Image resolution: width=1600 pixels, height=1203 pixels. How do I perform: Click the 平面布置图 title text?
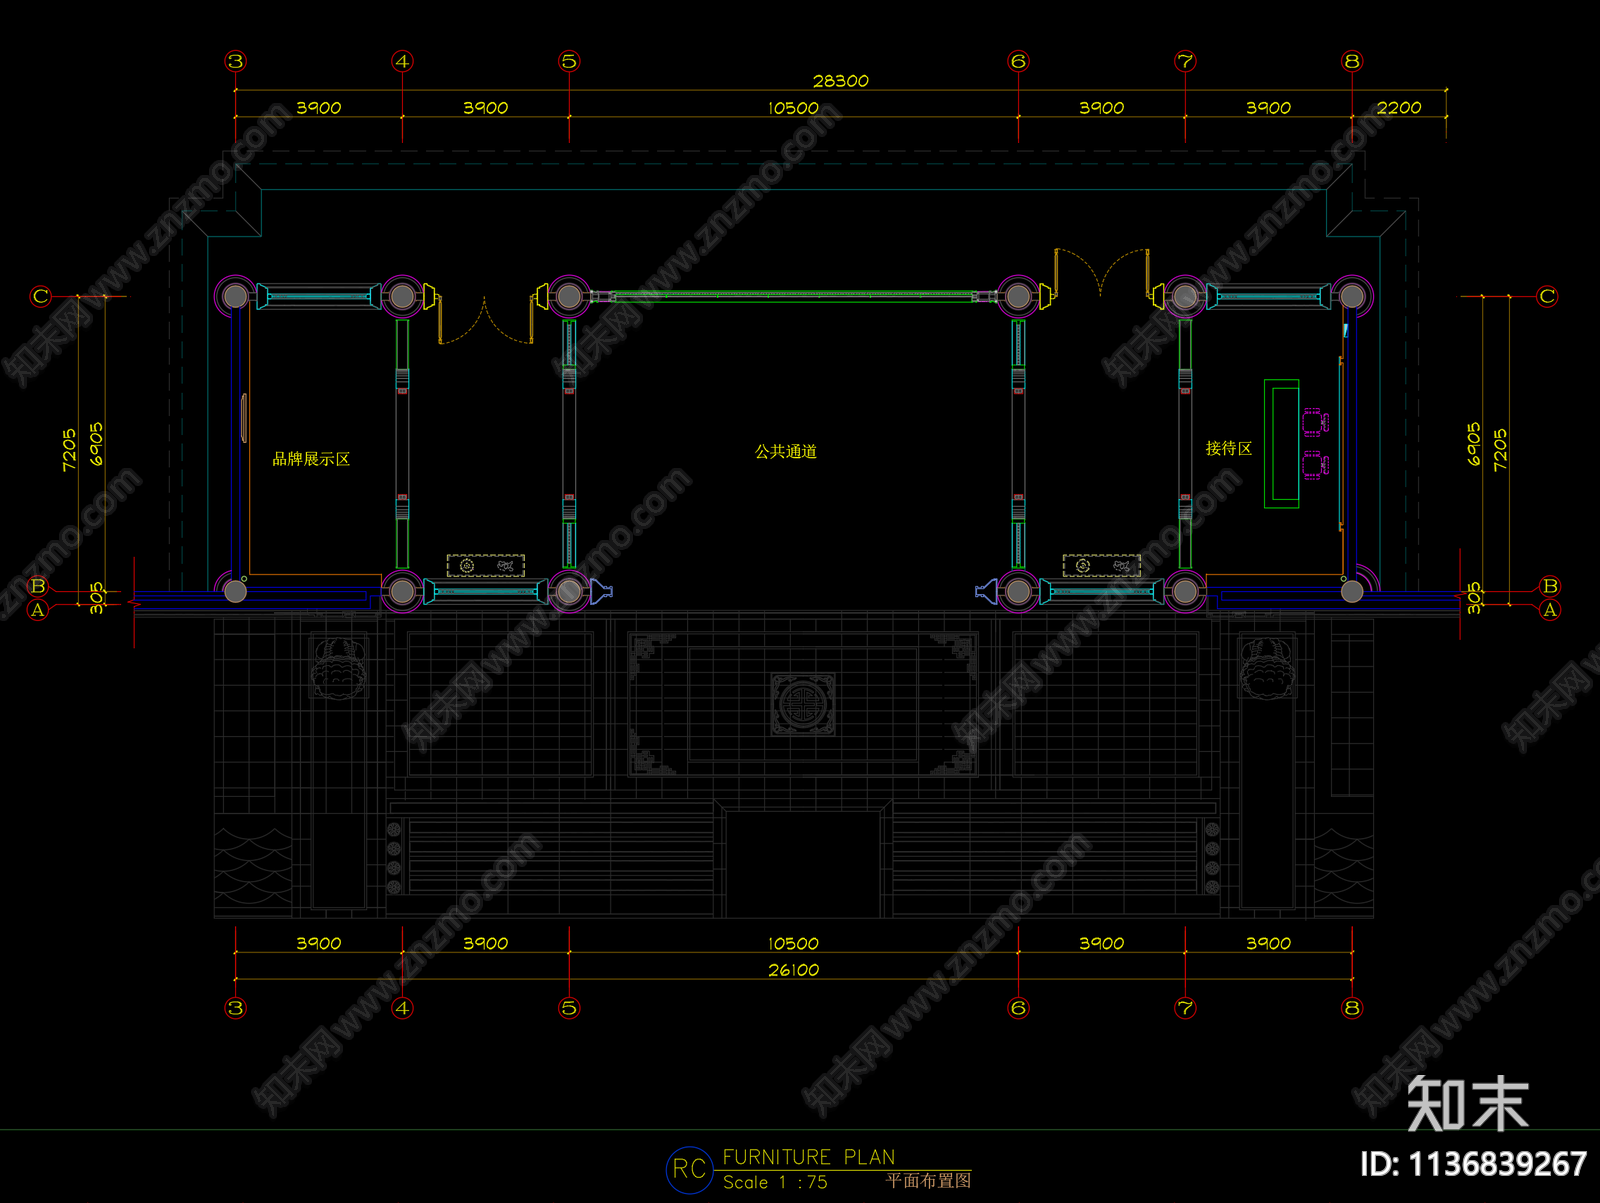(928, 1181)
